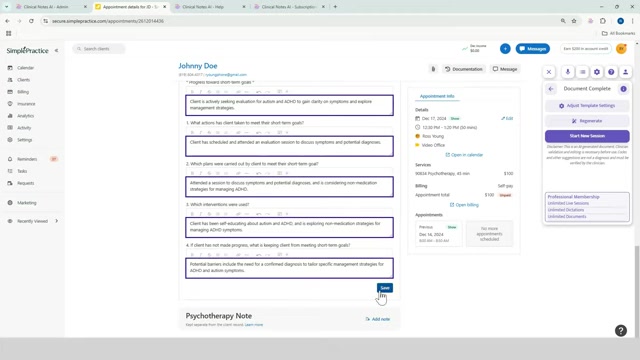Image resolution: width=640 pixels, height=360 pixels.
Task: Go back from Document Complete
Action: (551, 89)
